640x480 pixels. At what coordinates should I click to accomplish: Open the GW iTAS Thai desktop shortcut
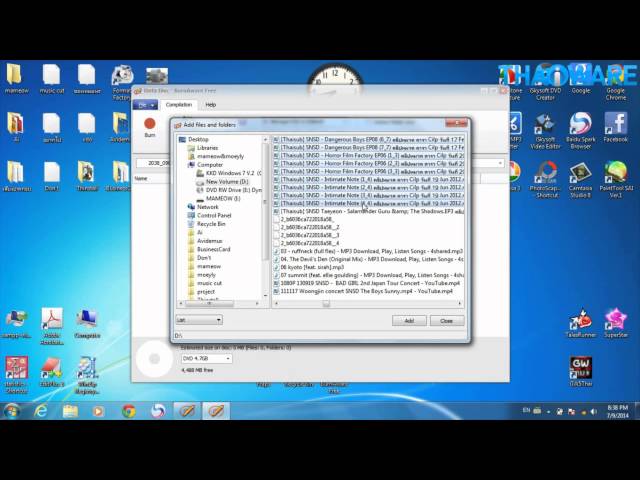pyautogui.click(x=580, y=372)
